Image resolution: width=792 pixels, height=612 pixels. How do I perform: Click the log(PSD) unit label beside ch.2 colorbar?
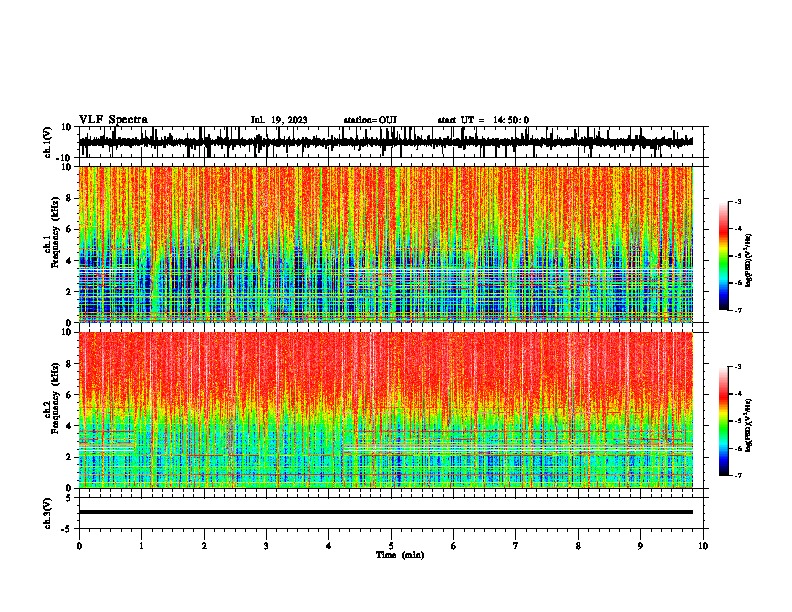748,425
